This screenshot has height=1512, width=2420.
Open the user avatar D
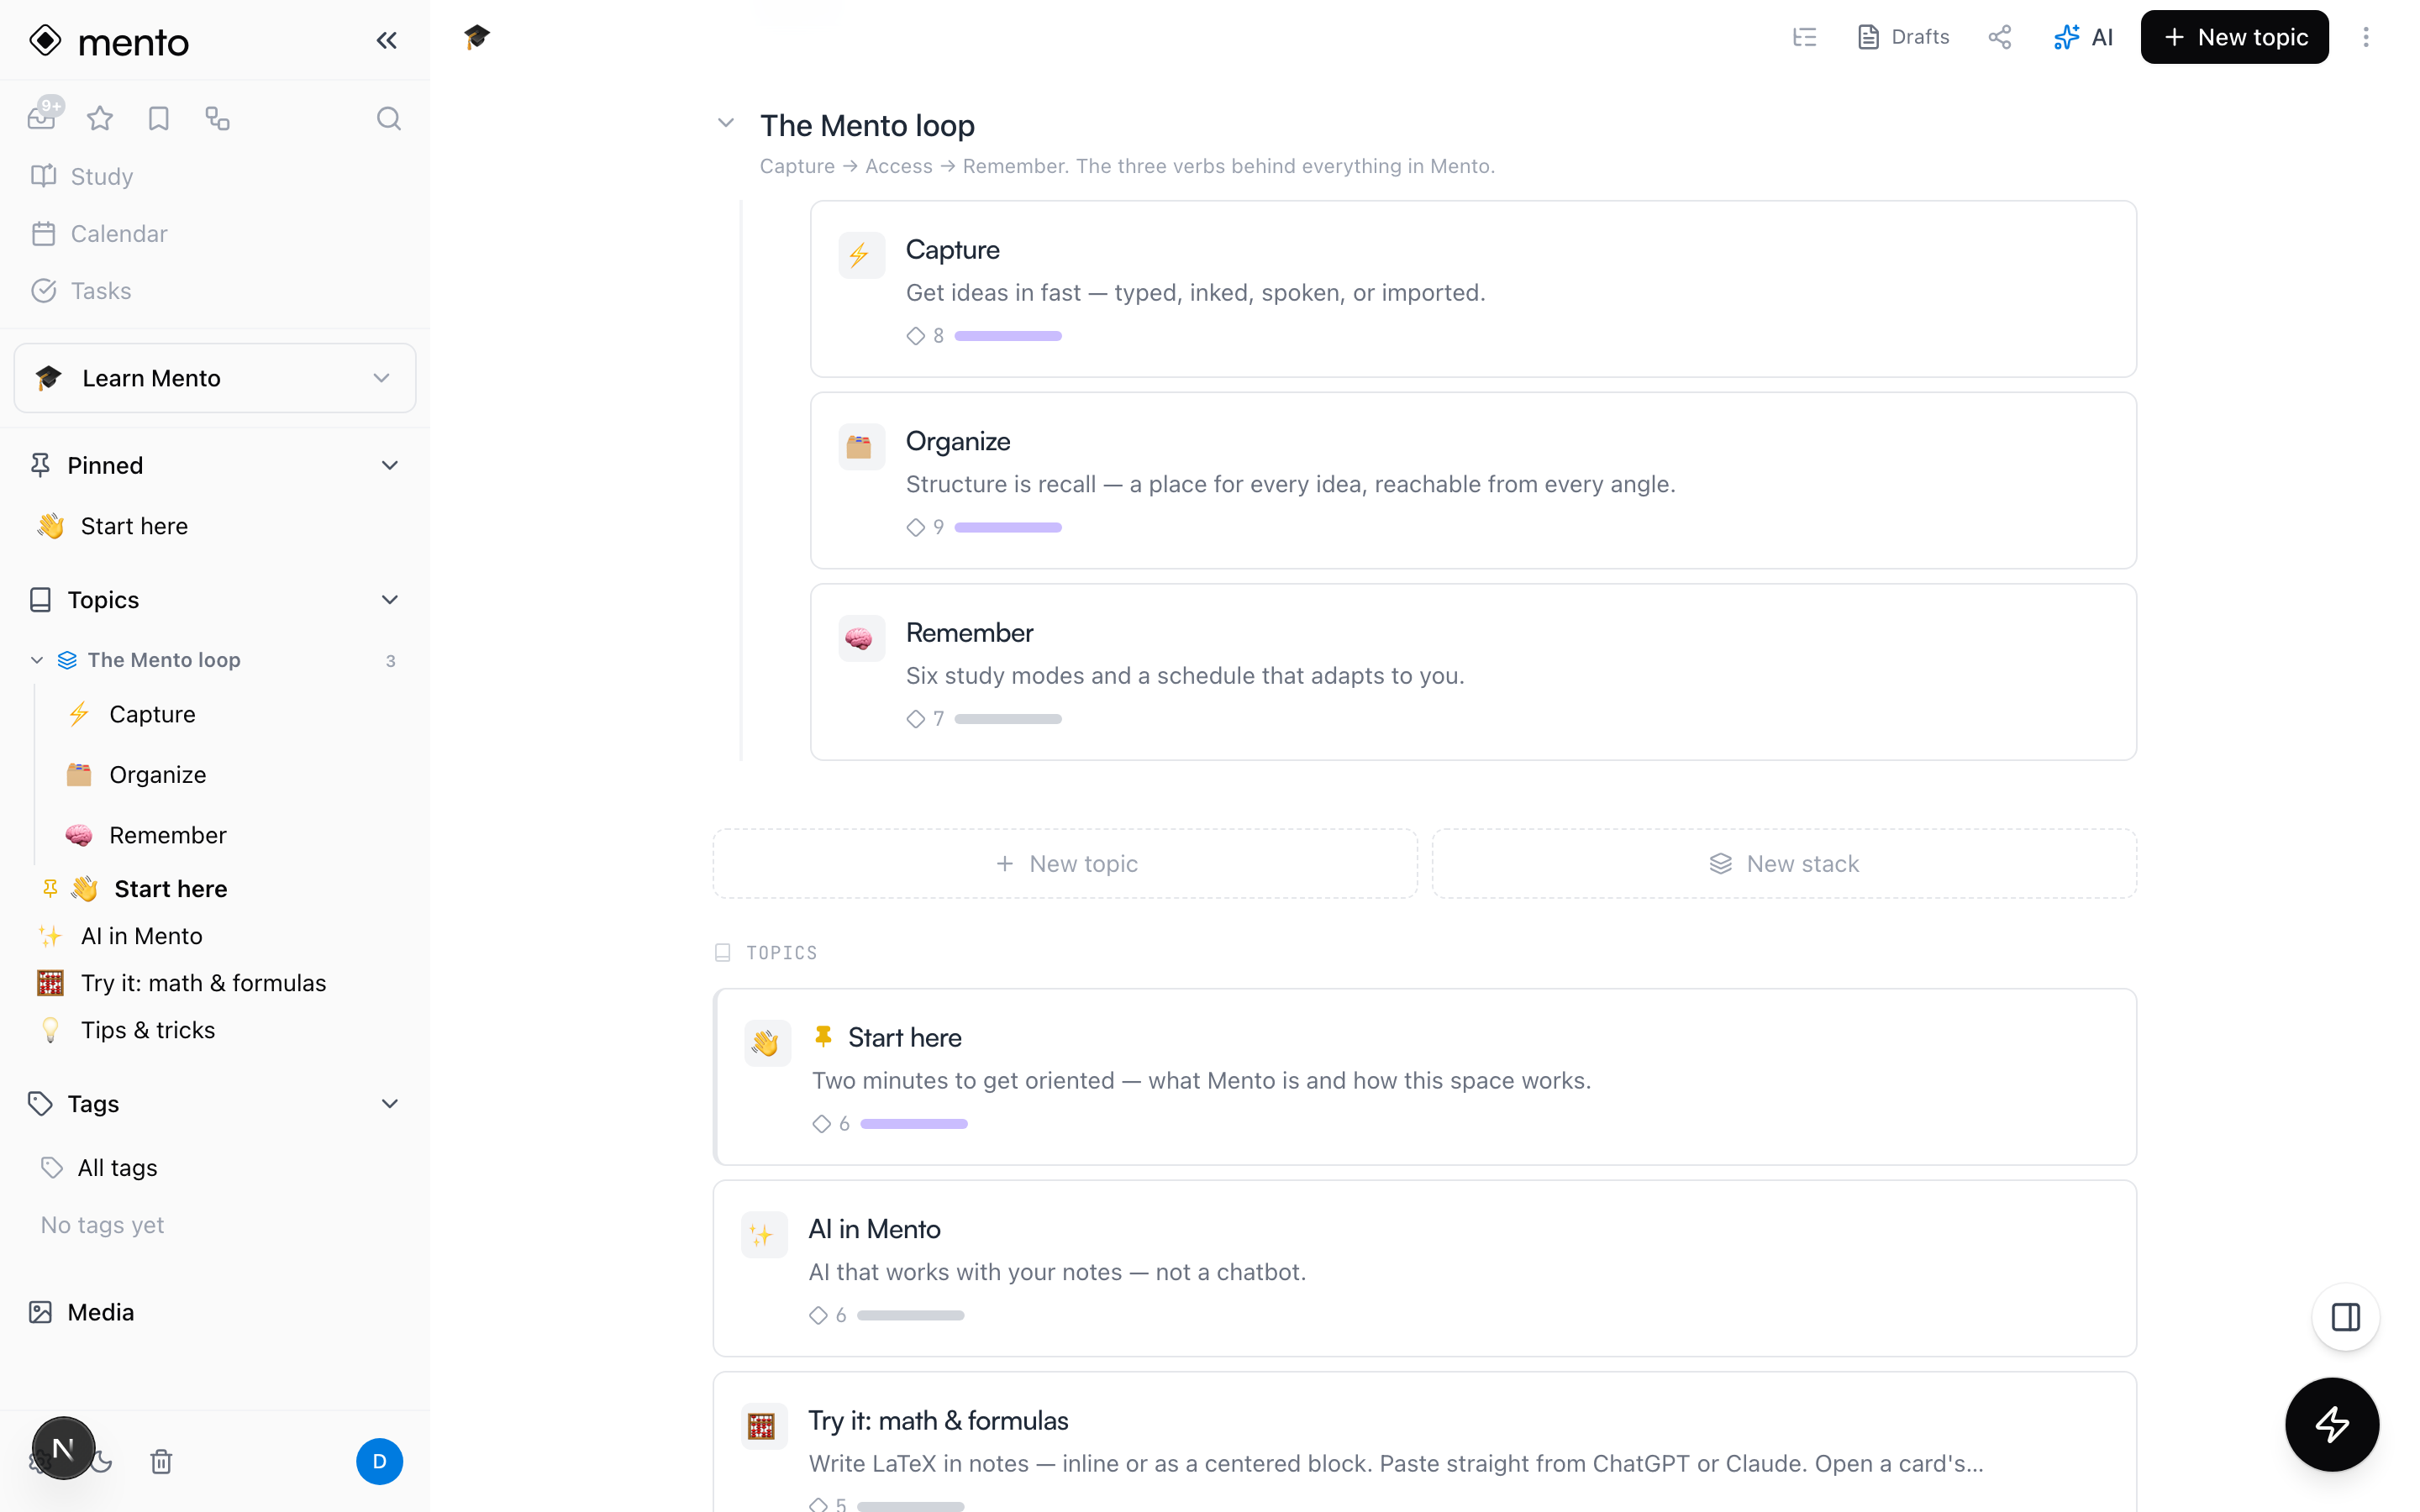pyautogui.click(x=379, y=1461)
